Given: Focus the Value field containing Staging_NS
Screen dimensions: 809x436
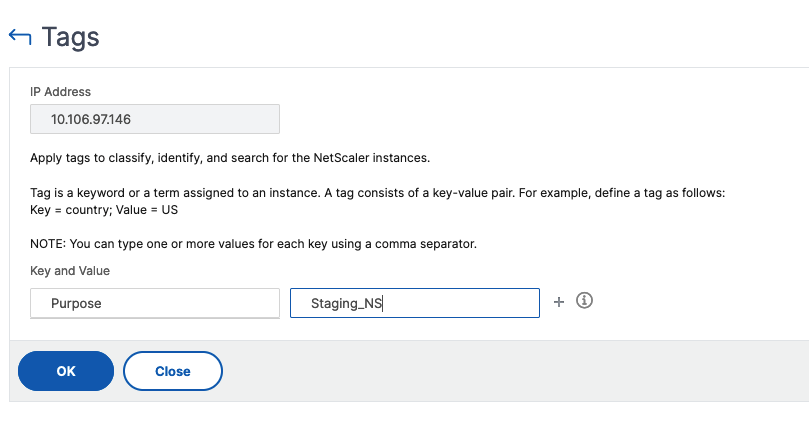Looking at the screenshot, I should click(415, 303).
